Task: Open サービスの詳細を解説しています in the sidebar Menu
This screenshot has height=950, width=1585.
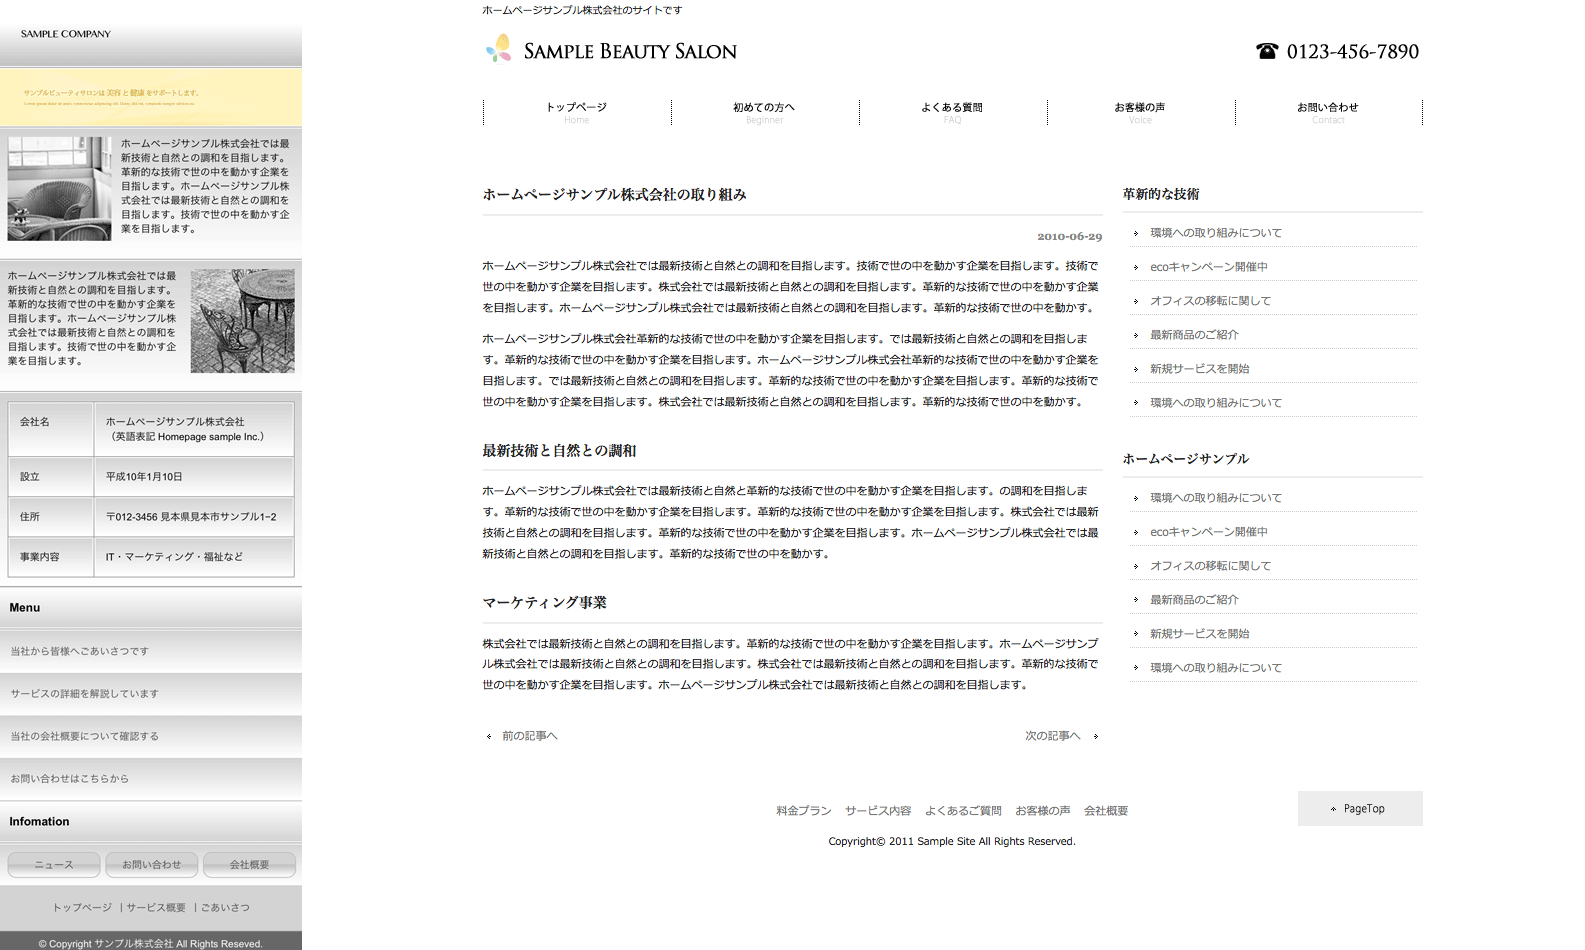Action: (x=85, y=694)
